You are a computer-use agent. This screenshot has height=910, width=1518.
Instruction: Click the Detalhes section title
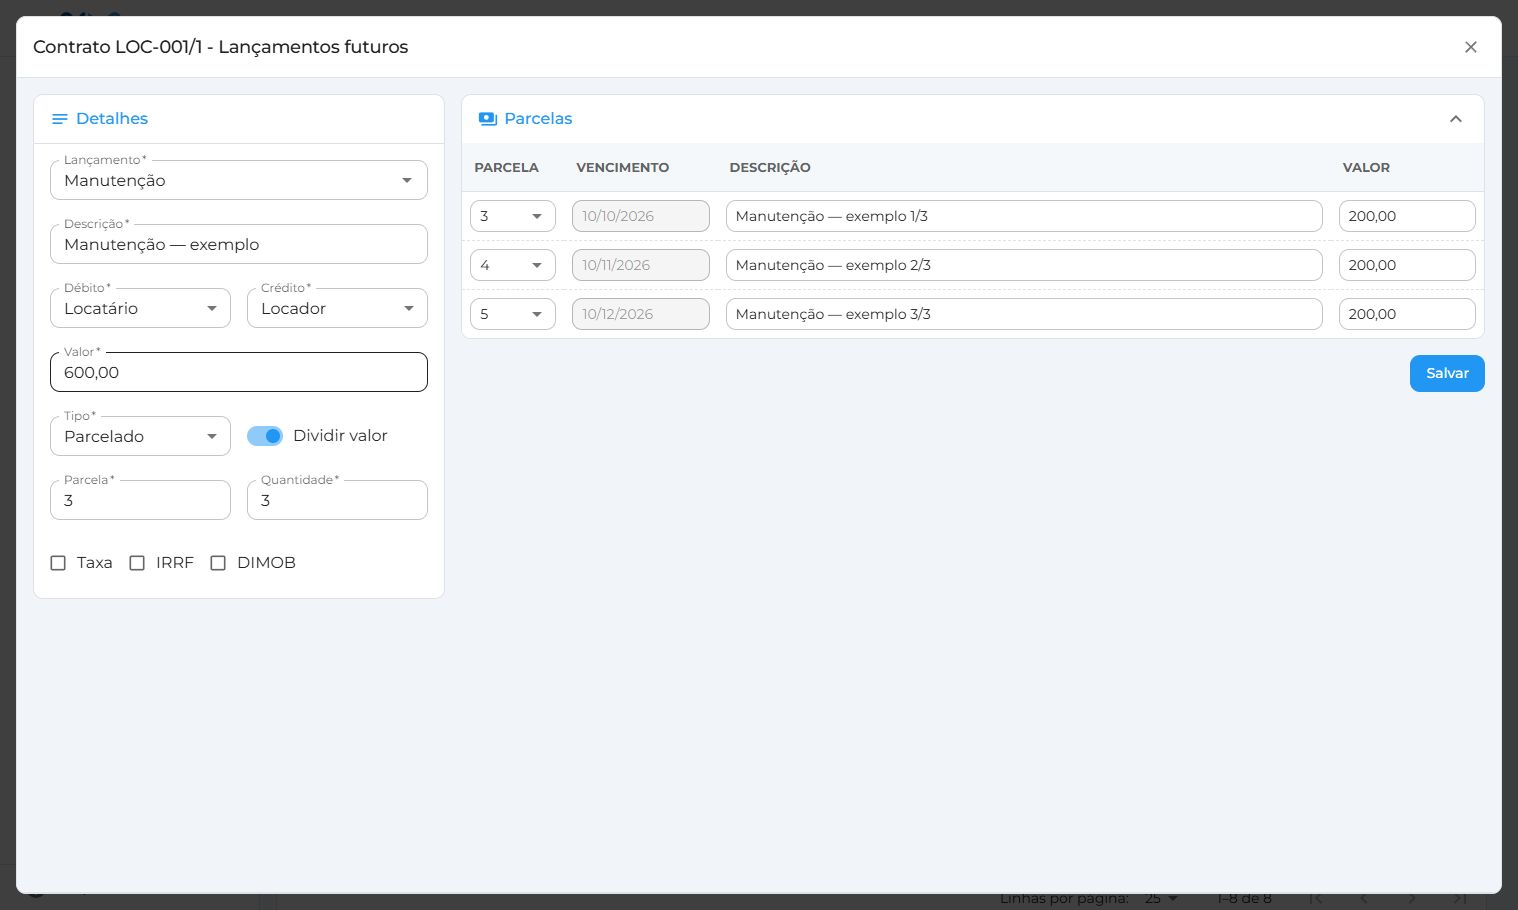point(112,119)
